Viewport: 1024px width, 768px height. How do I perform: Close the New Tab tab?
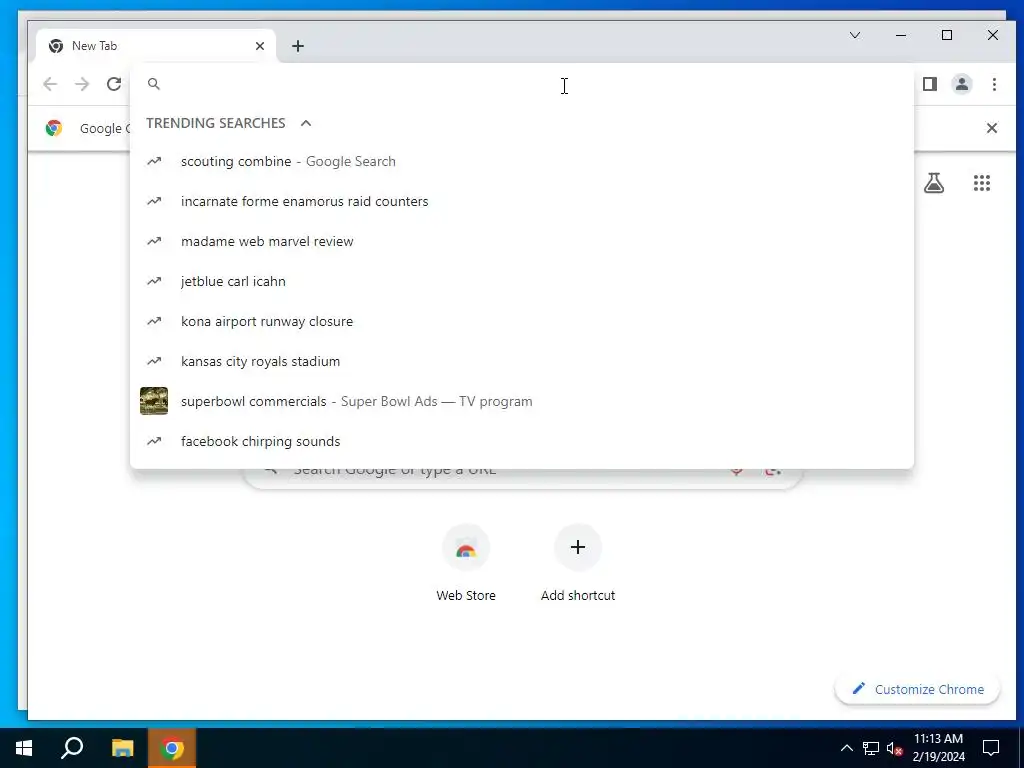(260, 46)
